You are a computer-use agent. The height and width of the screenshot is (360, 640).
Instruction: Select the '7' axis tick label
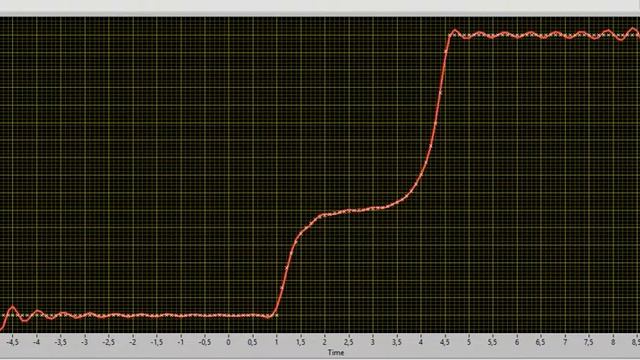point(565,342)
